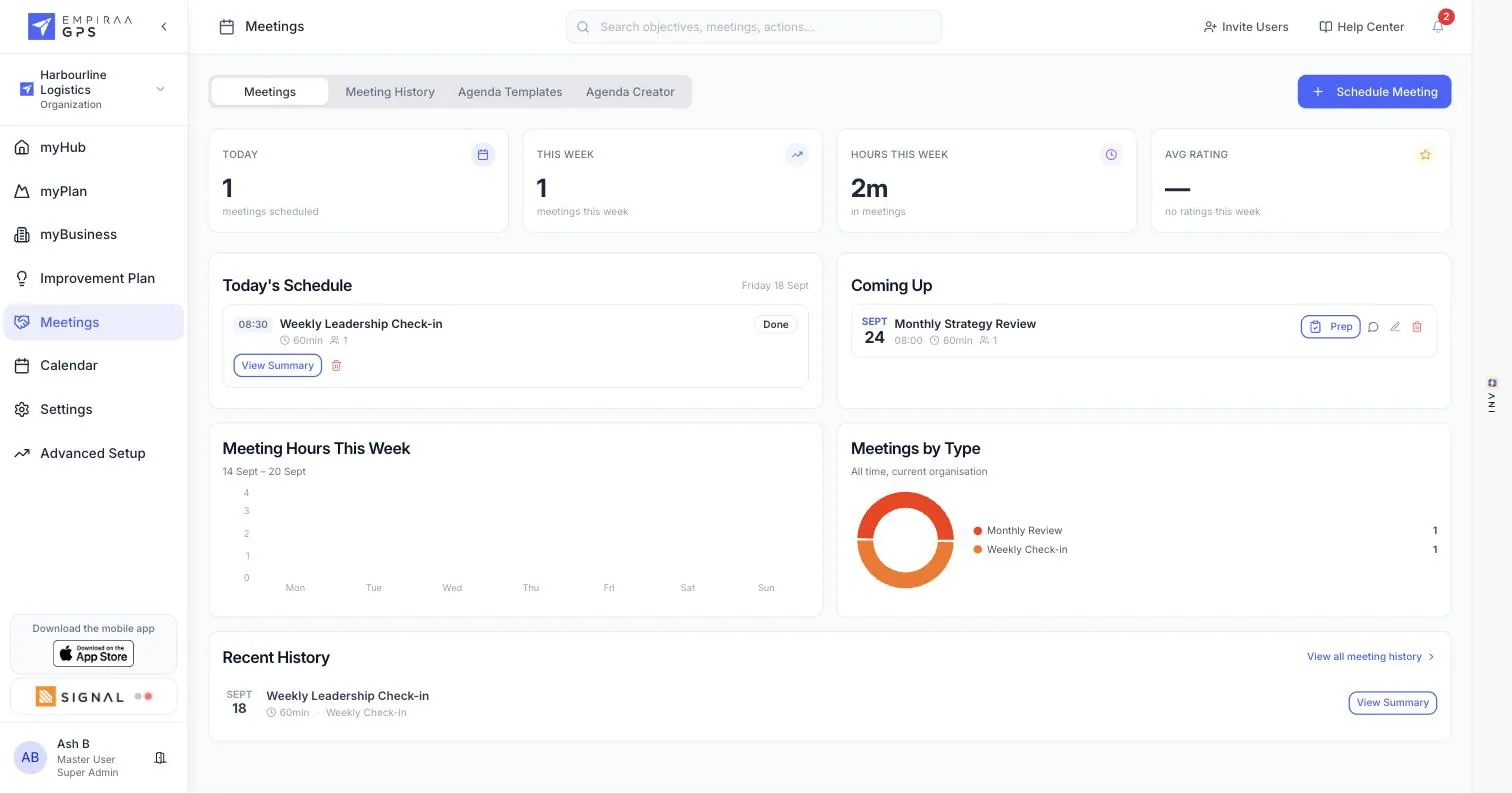Viewport: 1512px width, 793px height.
Task: Select Meetings in the sidebar
Action: [x=93, y=322]
